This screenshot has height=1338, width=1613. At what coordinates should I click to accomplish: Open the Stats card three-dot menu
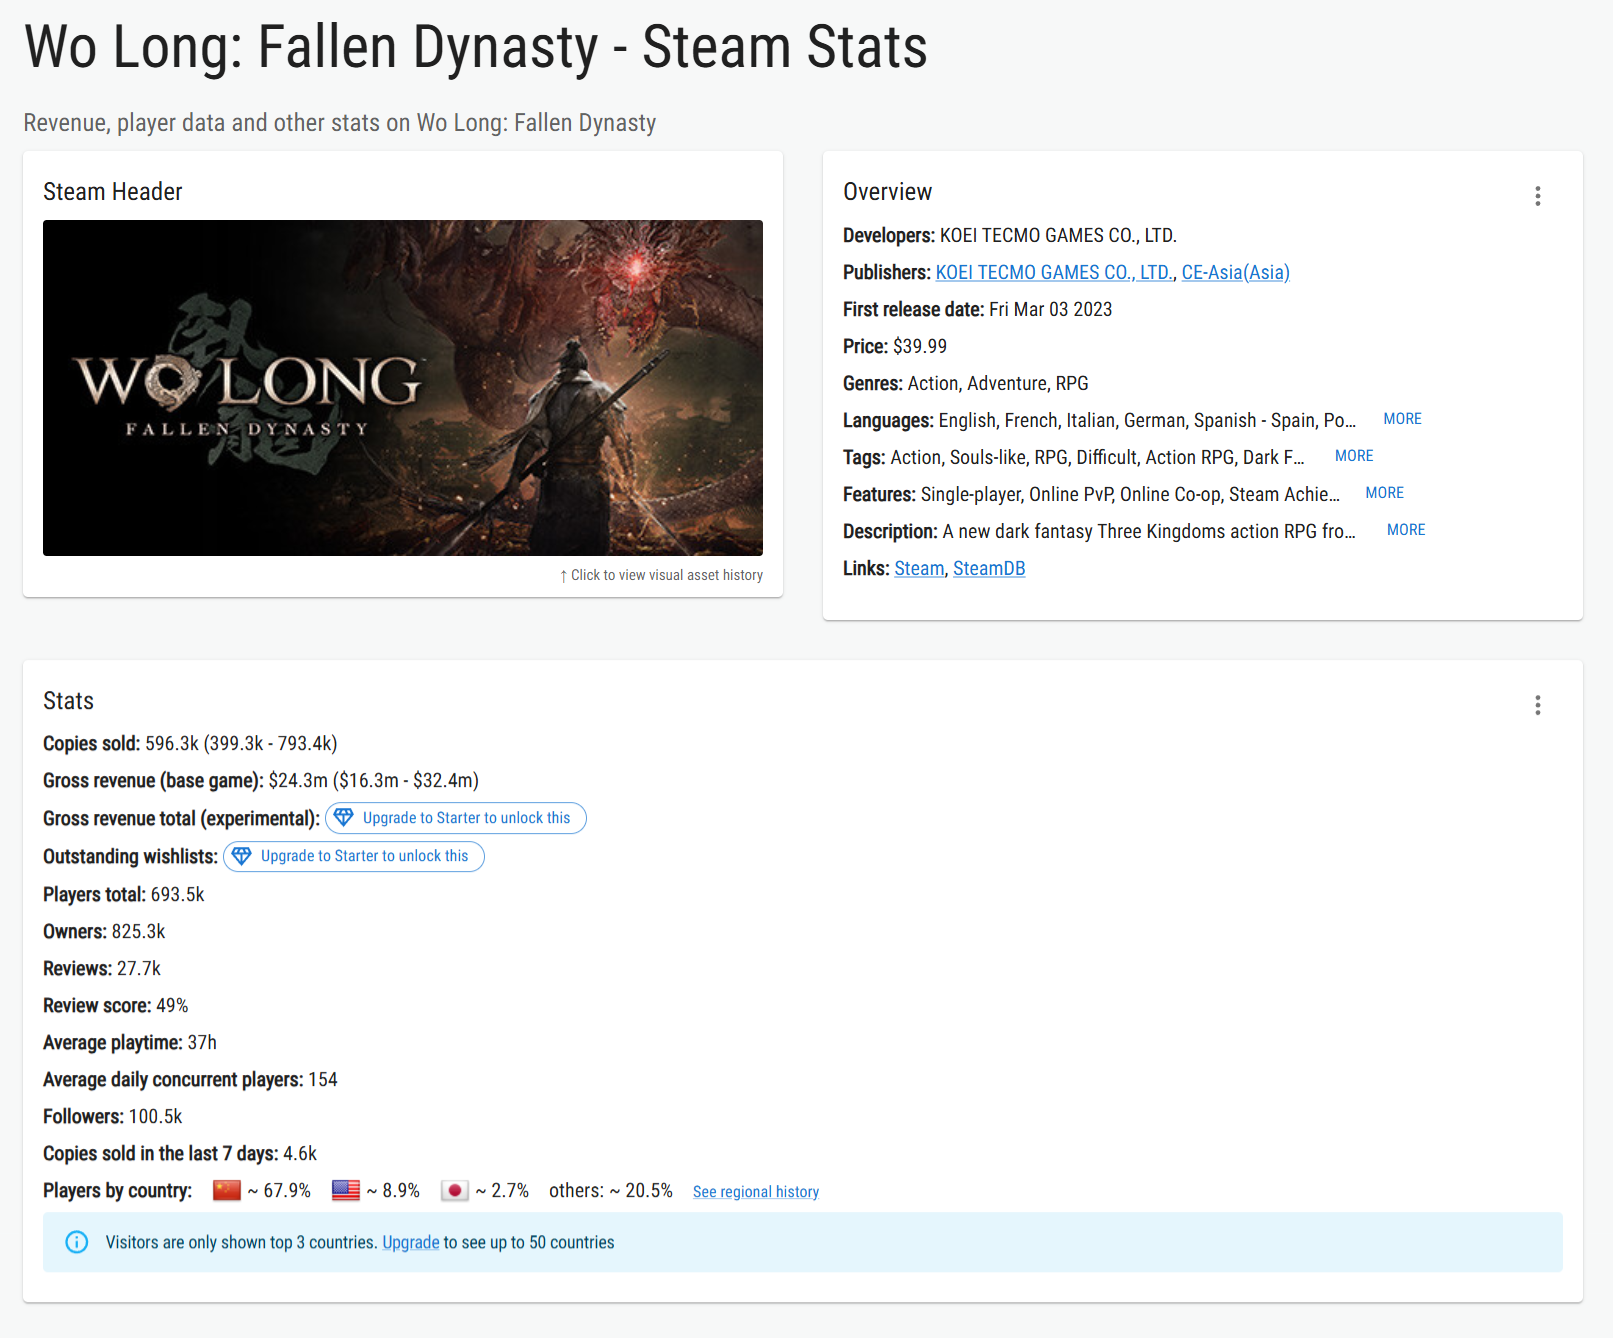click(x=1538, y=705)
